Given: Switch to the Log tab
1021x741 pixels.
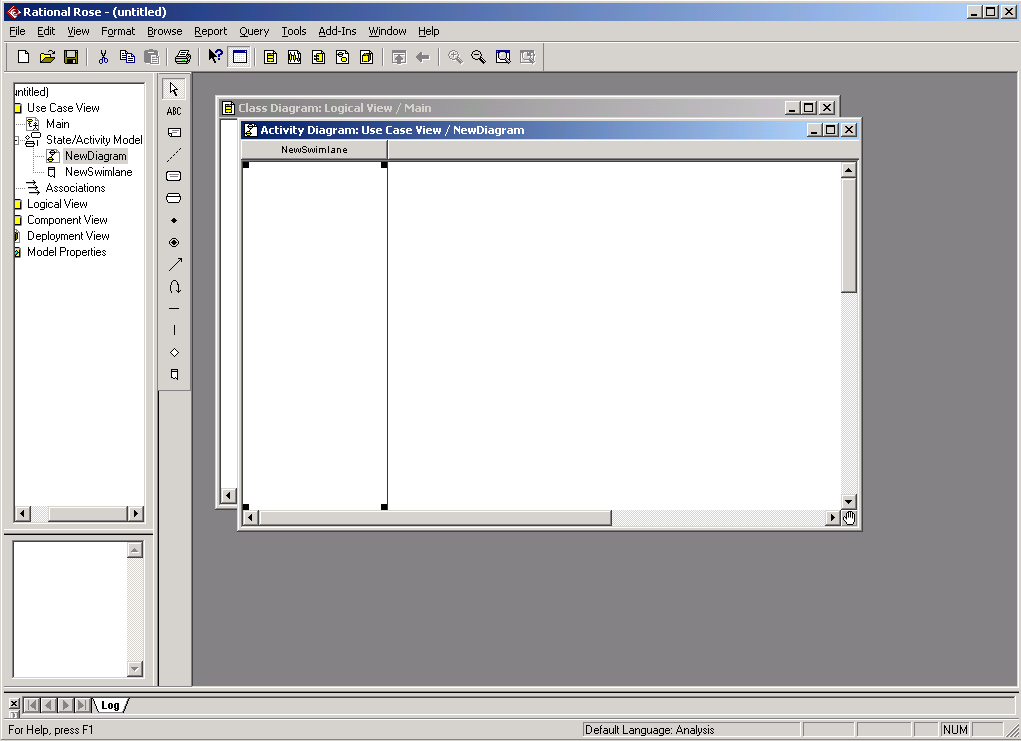Looking at the screenshot, I should [x=110, y=705].
